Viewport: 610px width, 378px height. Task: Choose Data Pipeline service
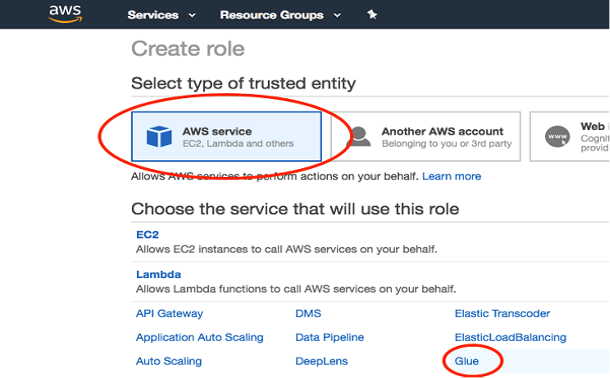coord(330,337)
